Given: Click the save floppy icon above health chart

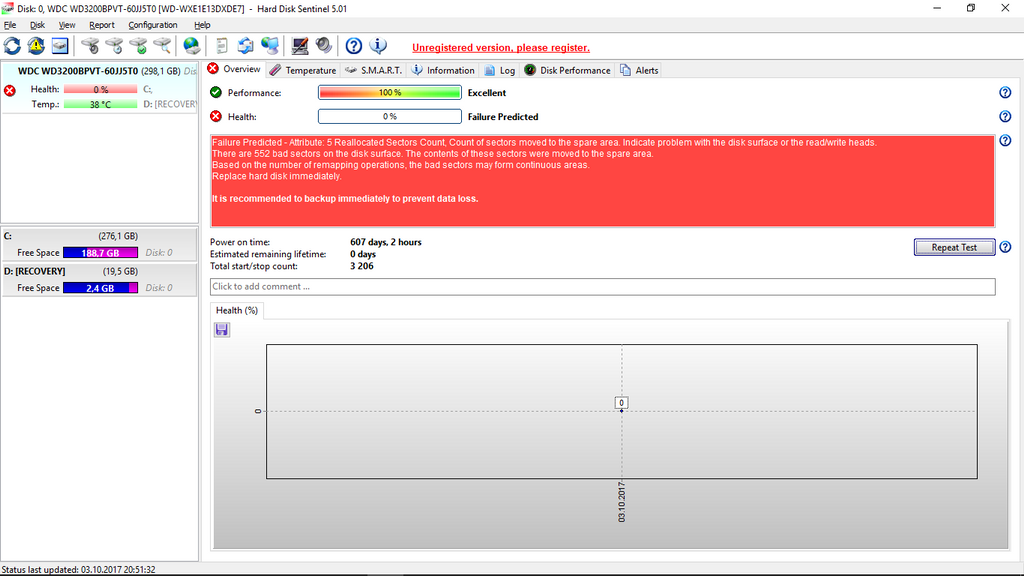Looking at the screenshot, I should [222, 330].
